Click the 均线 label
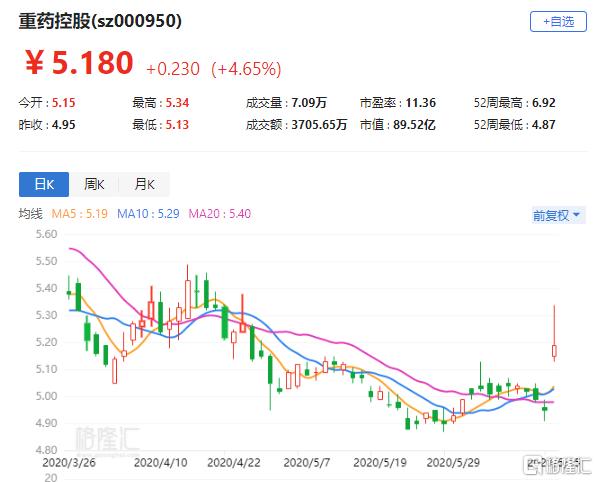 pyautogui.click(x=31, y=214)
